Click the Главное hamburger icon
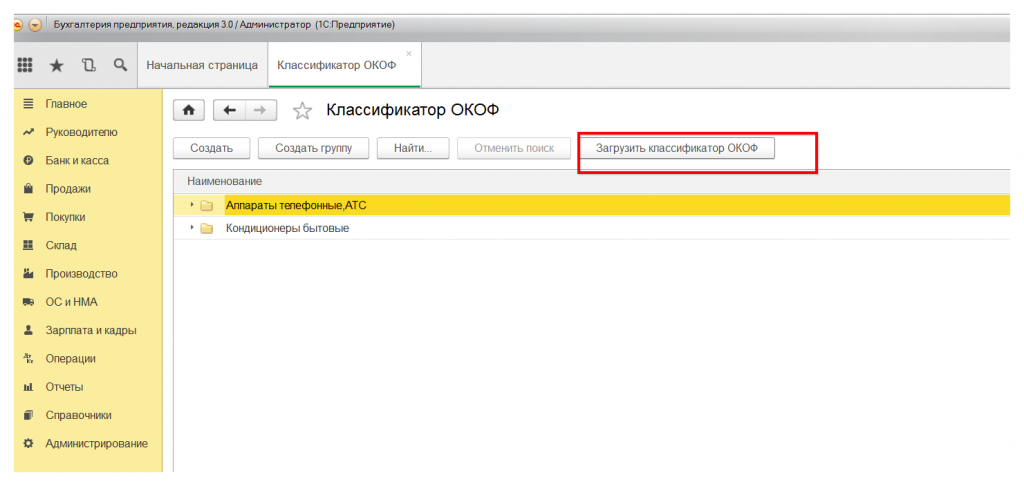 [28, 104]
